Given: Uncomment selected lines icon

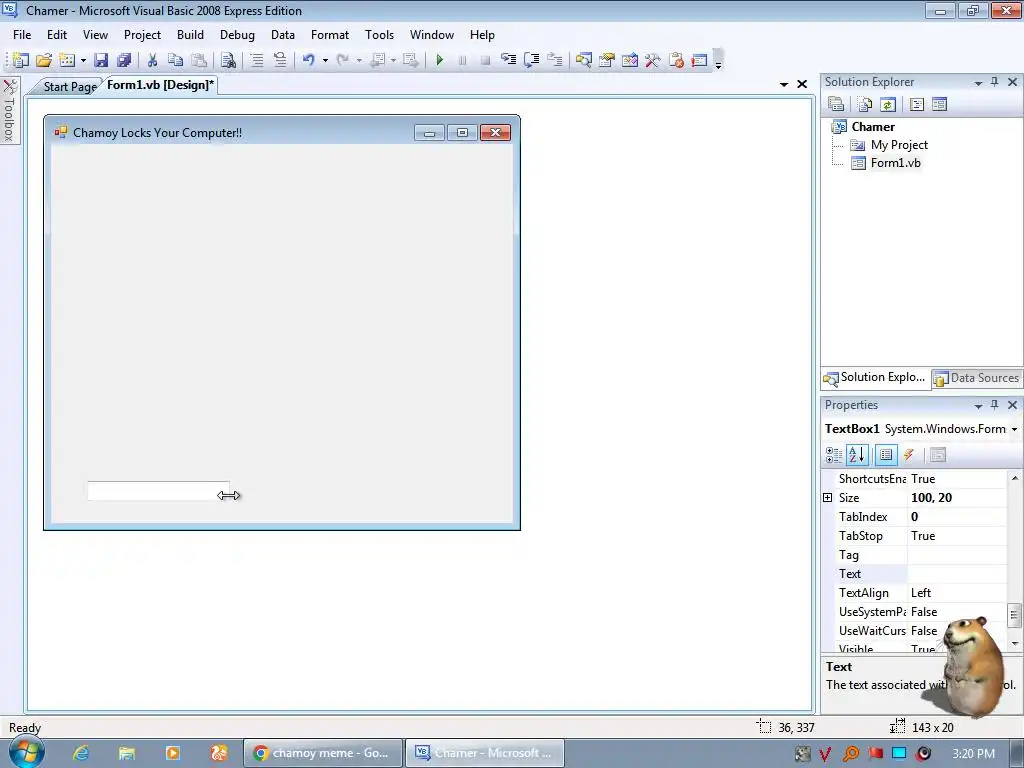Looking at the screenshot, I should (280, 60).
